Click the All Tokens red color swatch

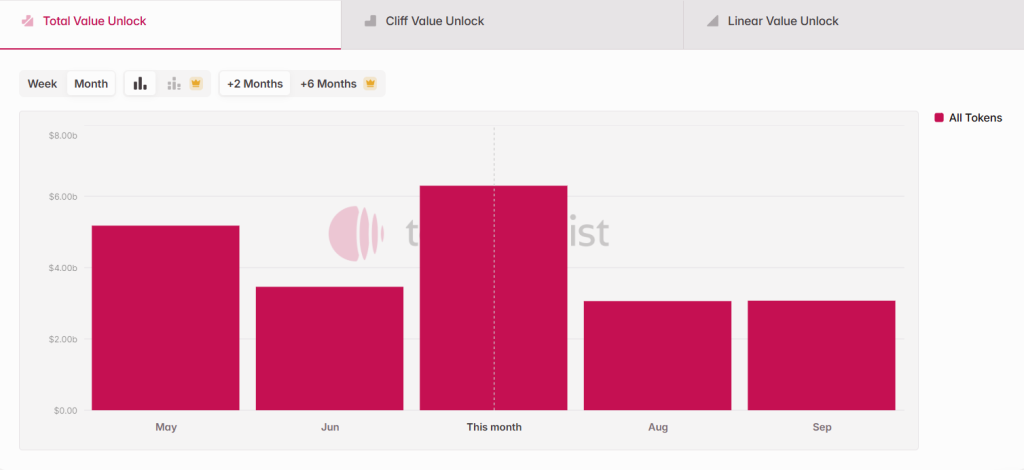tap(939, 118)
